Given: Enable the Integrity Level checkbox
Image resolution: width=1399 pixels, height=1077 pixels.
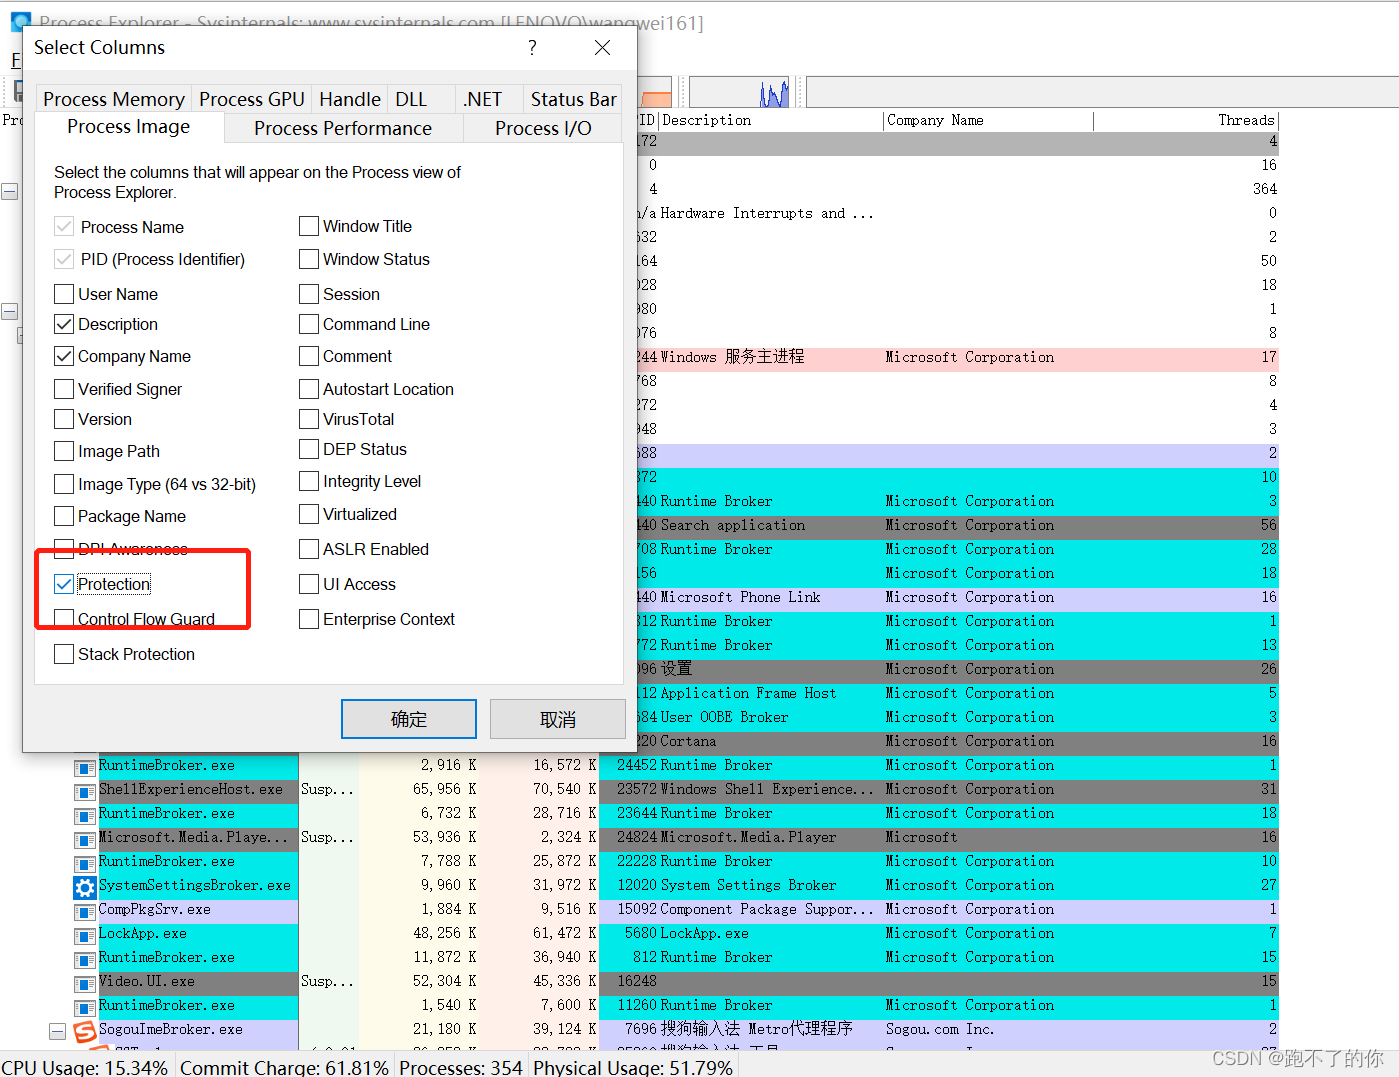Looking at the screenshot, I should (309, 481).
